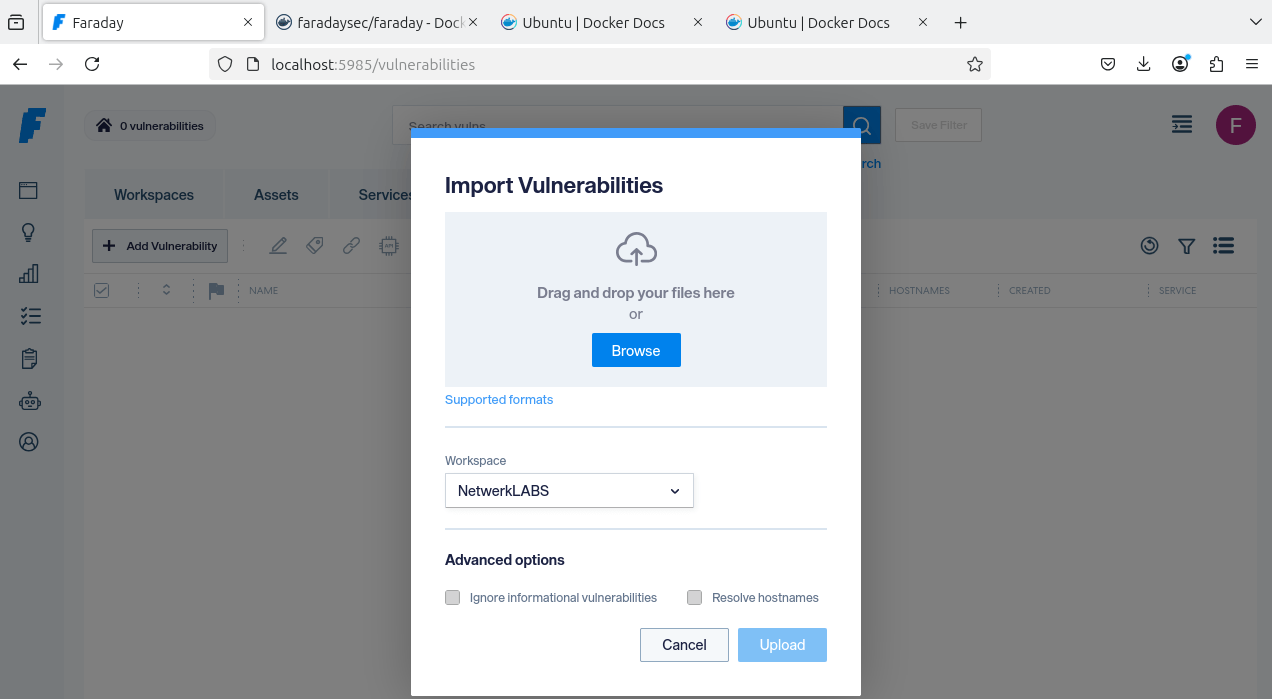Switch to the Assets tab
The width and height of the screenshot is (1272, 699).
276,194
